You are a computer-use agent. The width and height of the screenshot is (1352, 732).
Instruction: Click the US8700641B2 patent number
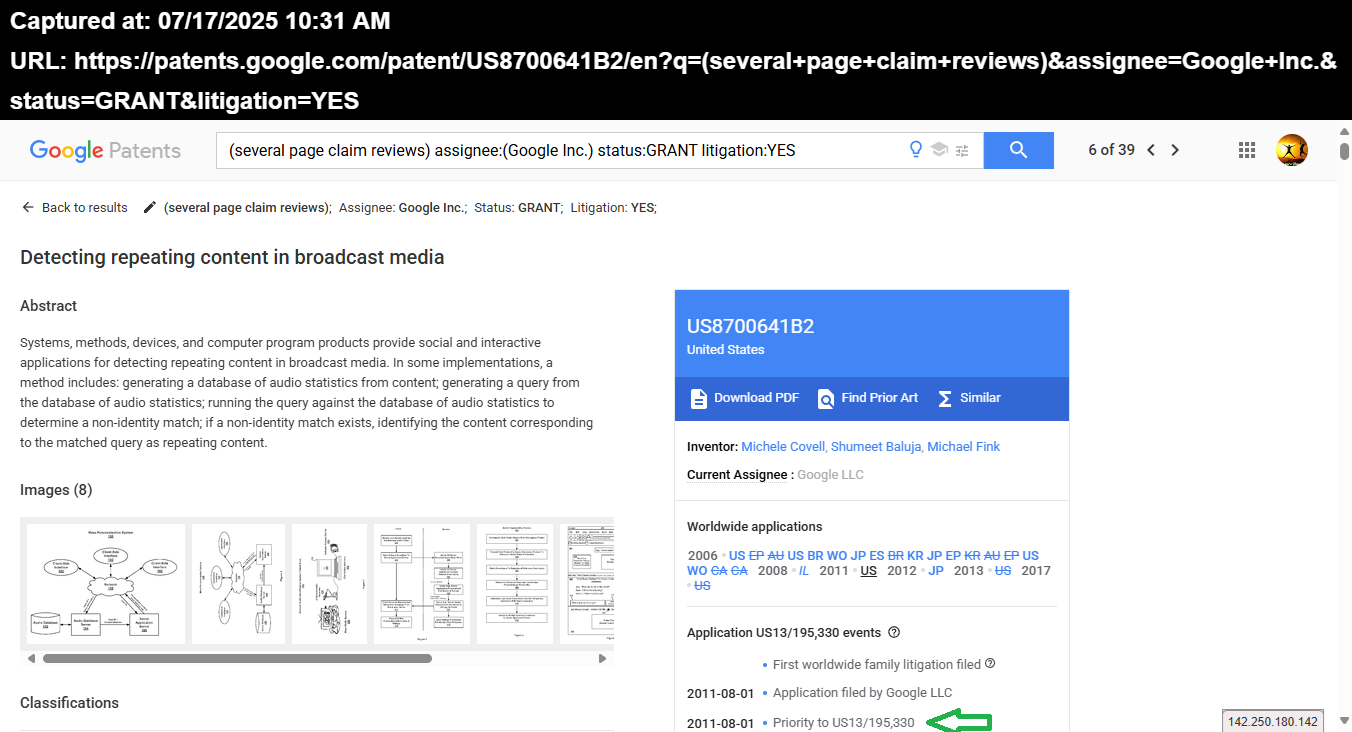pos(750,326)
